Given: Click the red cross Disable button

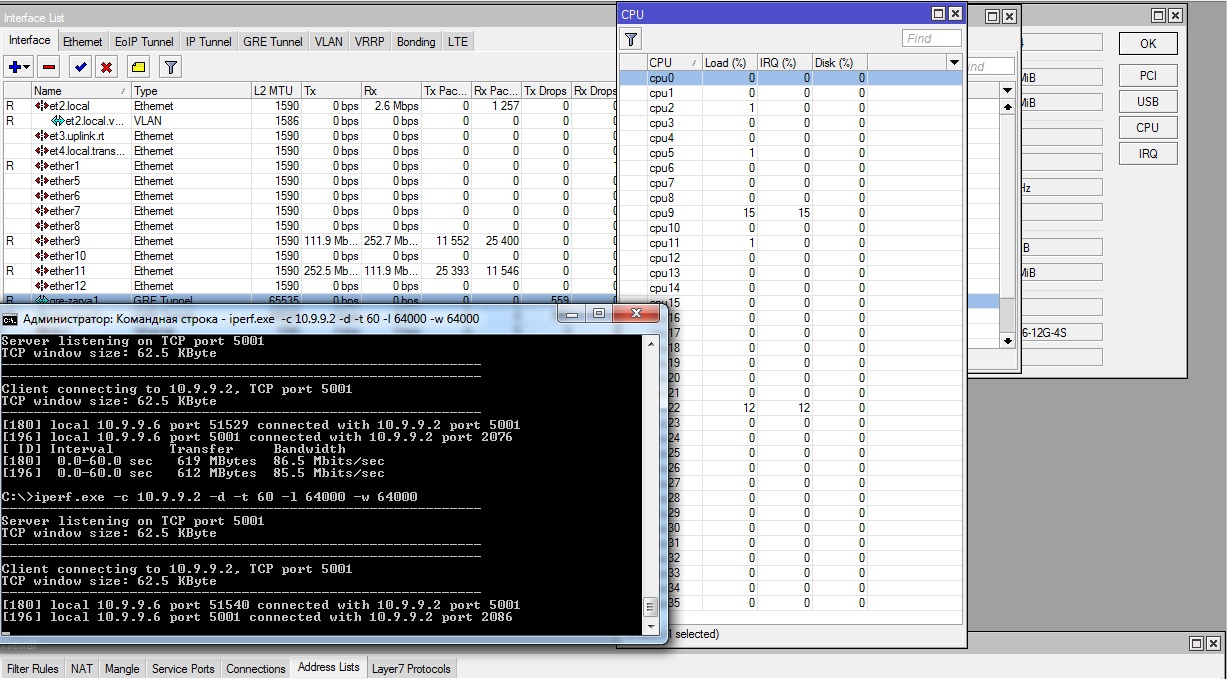Looking at the screenshot, I should click(x=106, y=67).
